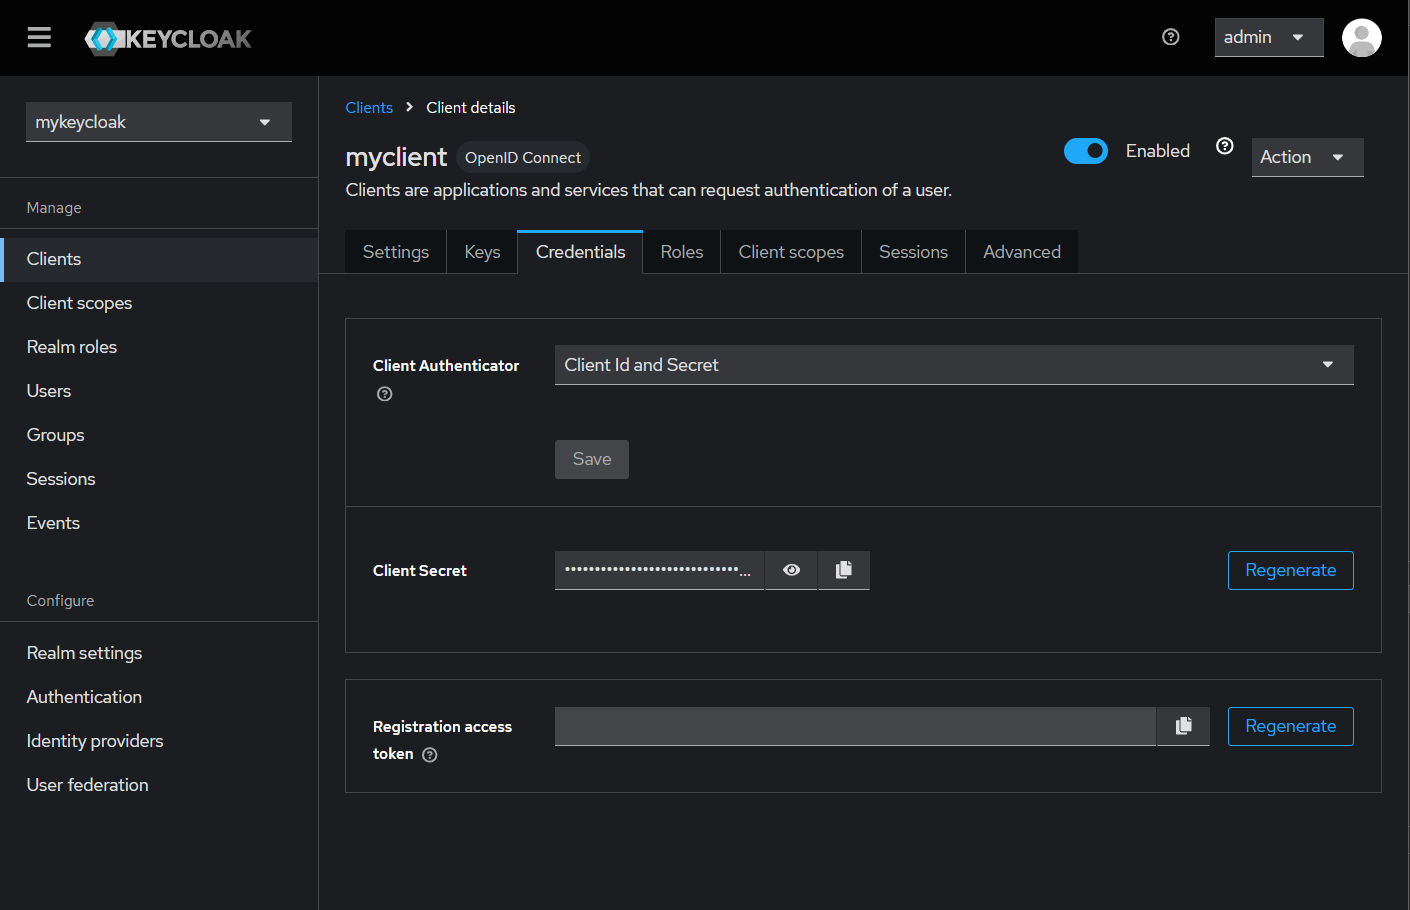
Task: Go to Realm roles in sidebar
Action: point(159,347)
